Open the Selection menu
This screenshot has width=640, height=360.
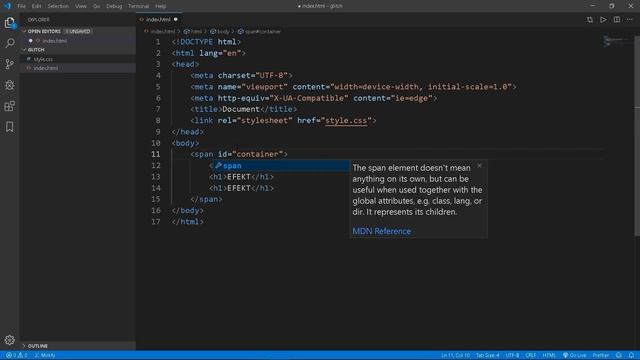58,6
